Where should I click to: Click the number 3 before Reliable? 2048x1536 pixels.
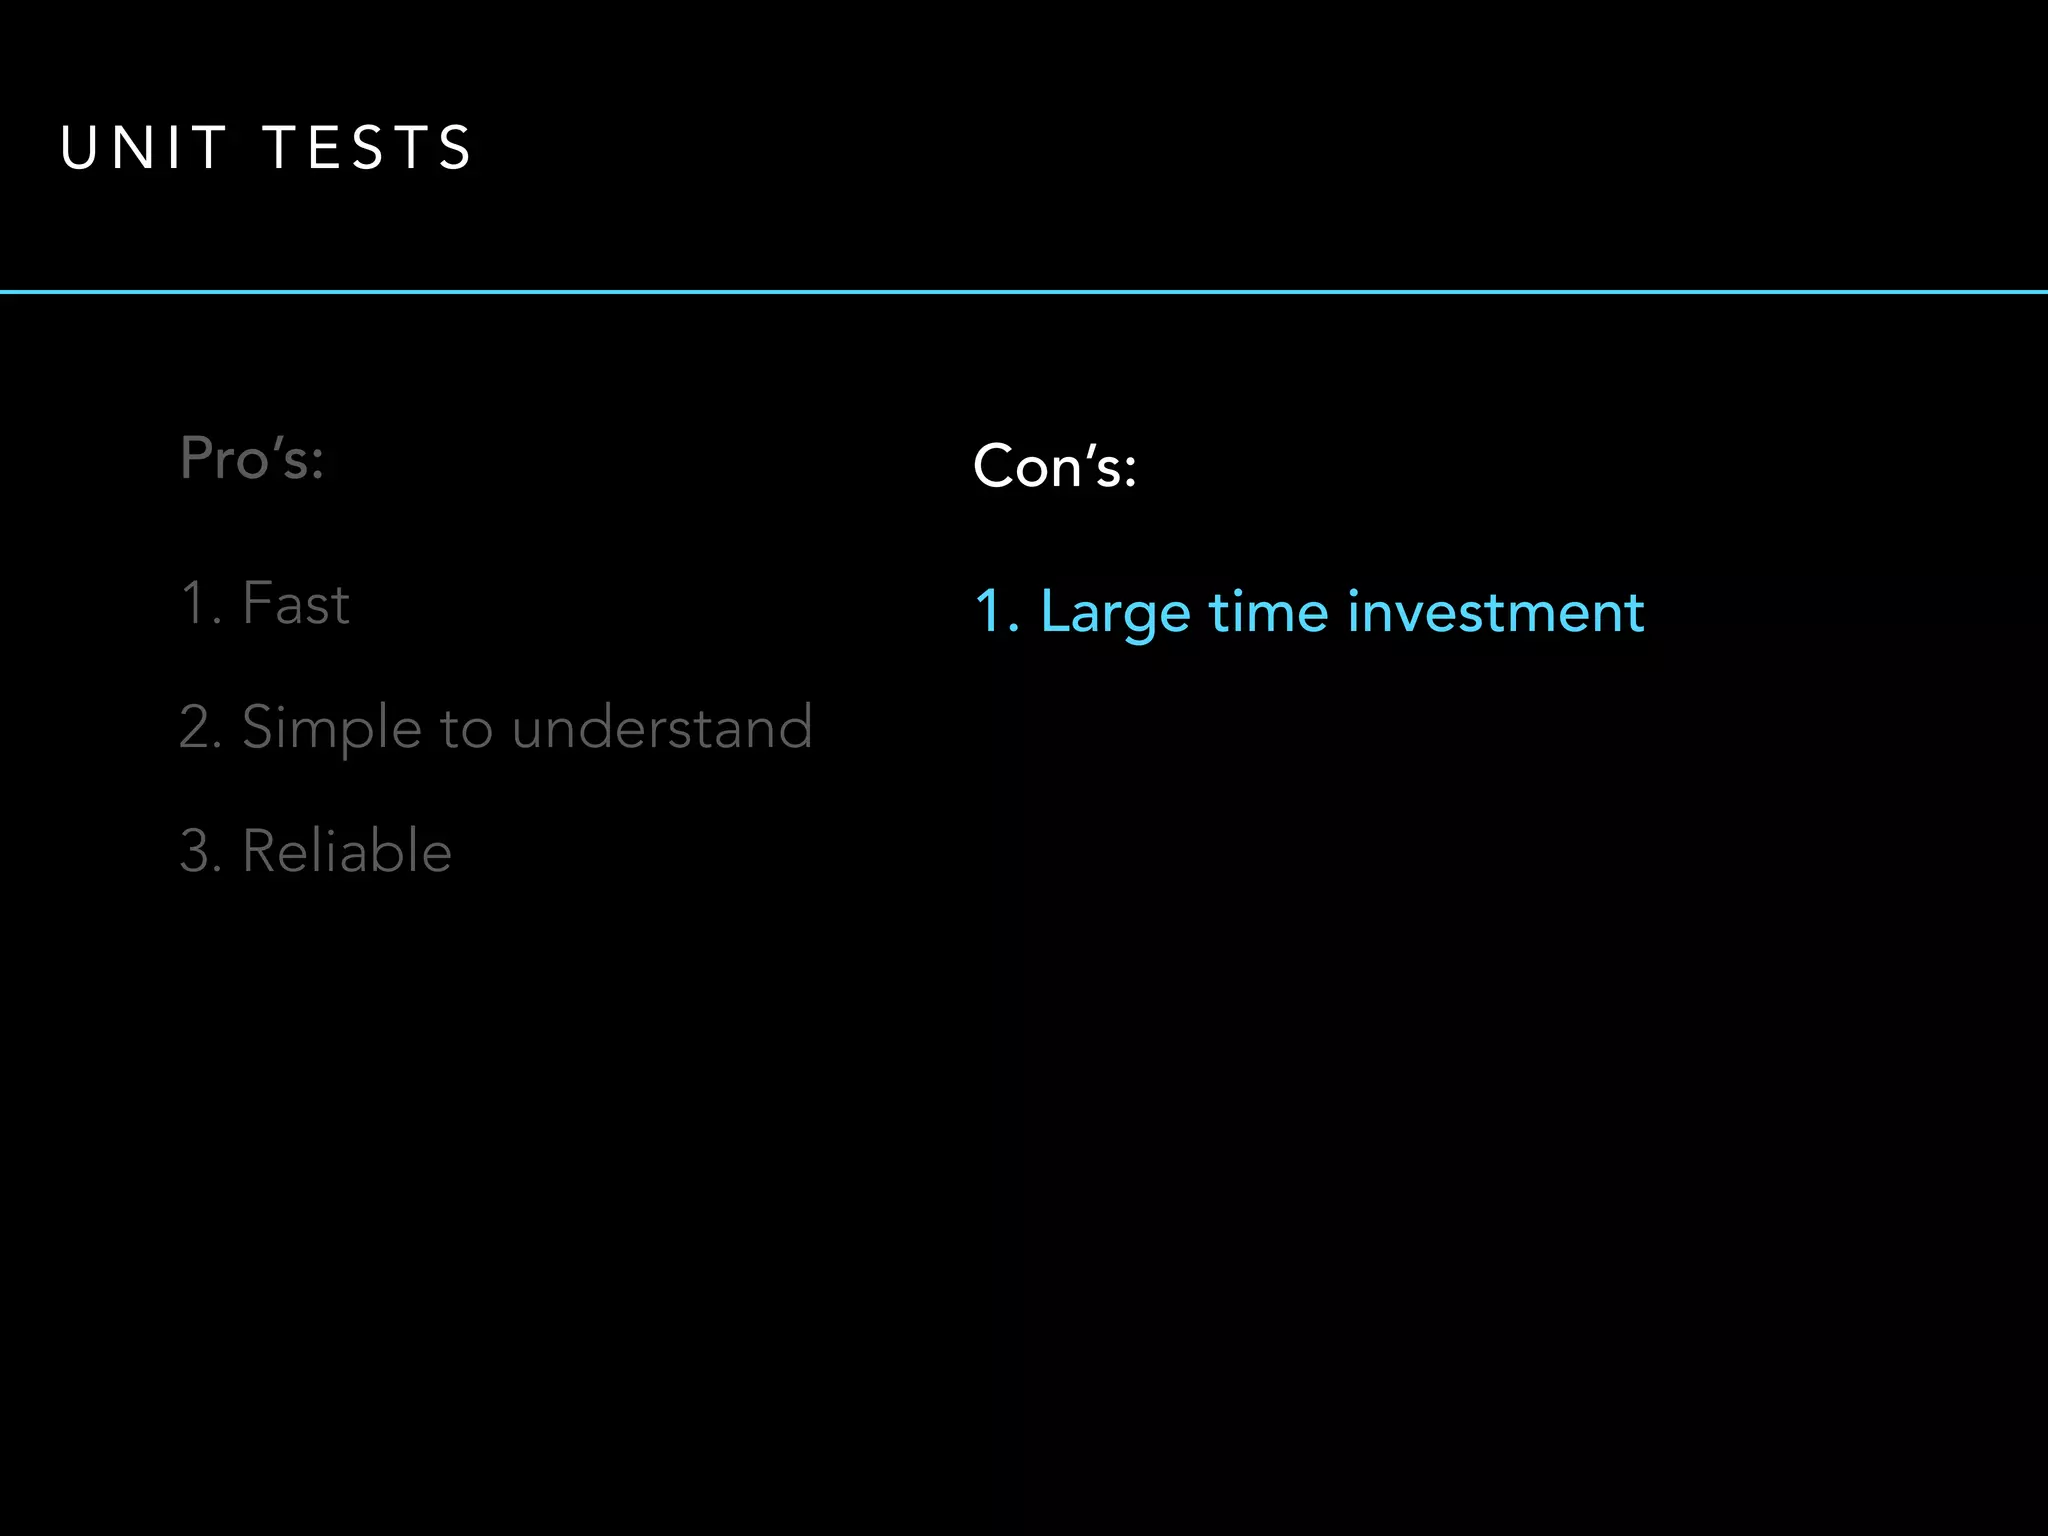[196, 851]
